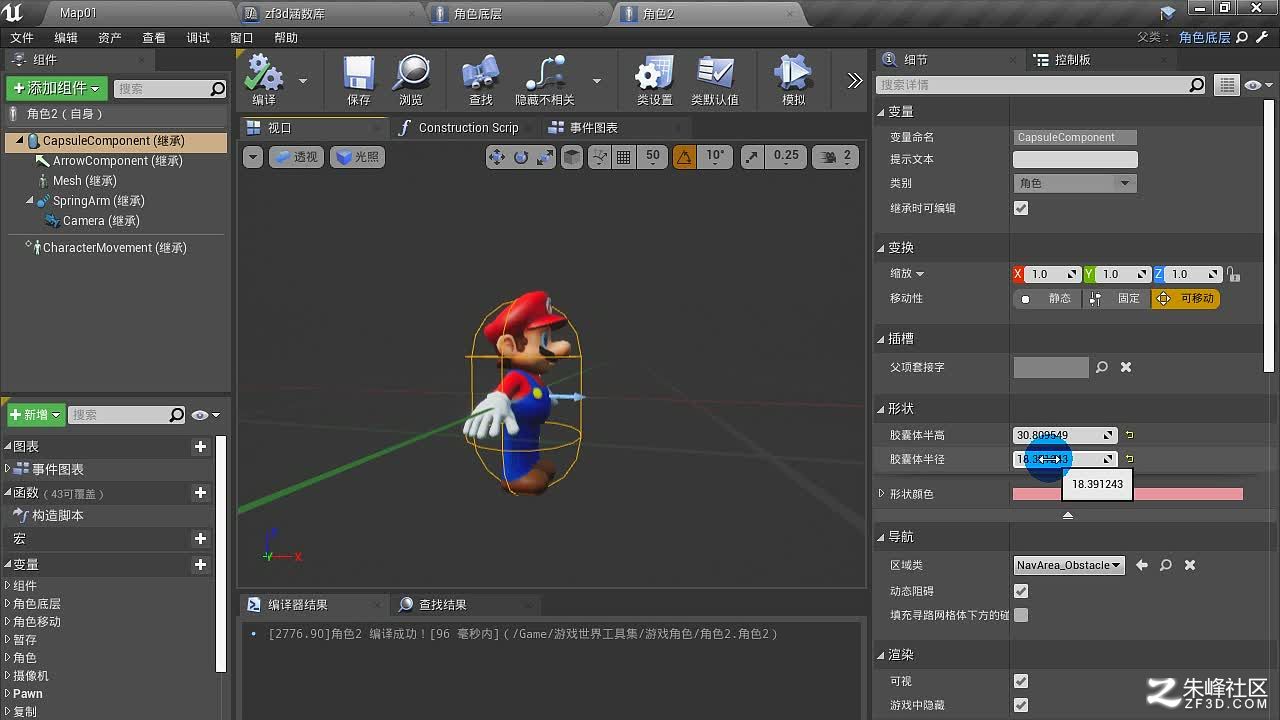Select Mesh (继承) component

click(x=84, y=181)
